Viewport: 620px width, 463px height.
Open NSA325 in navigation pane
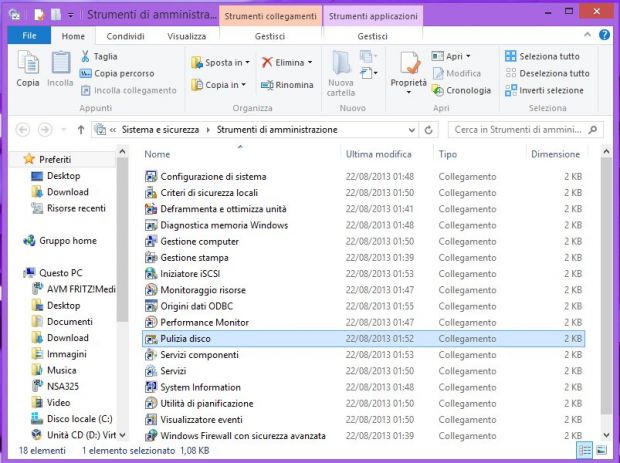[x=55, y=386]
